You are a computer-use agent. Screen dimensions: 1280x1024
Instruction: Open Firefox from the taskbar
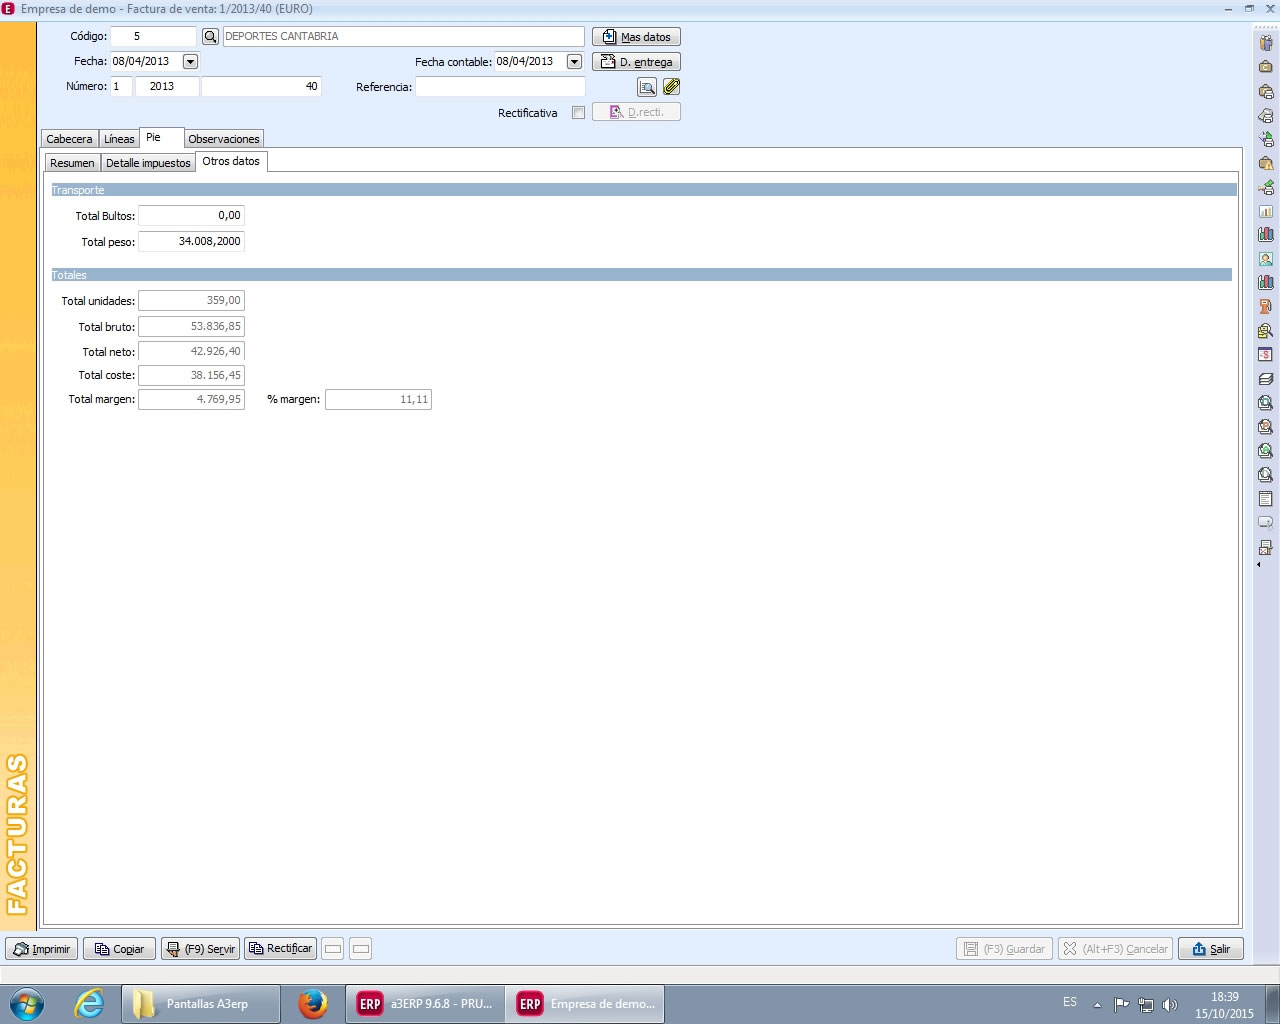click(312, 1003)
